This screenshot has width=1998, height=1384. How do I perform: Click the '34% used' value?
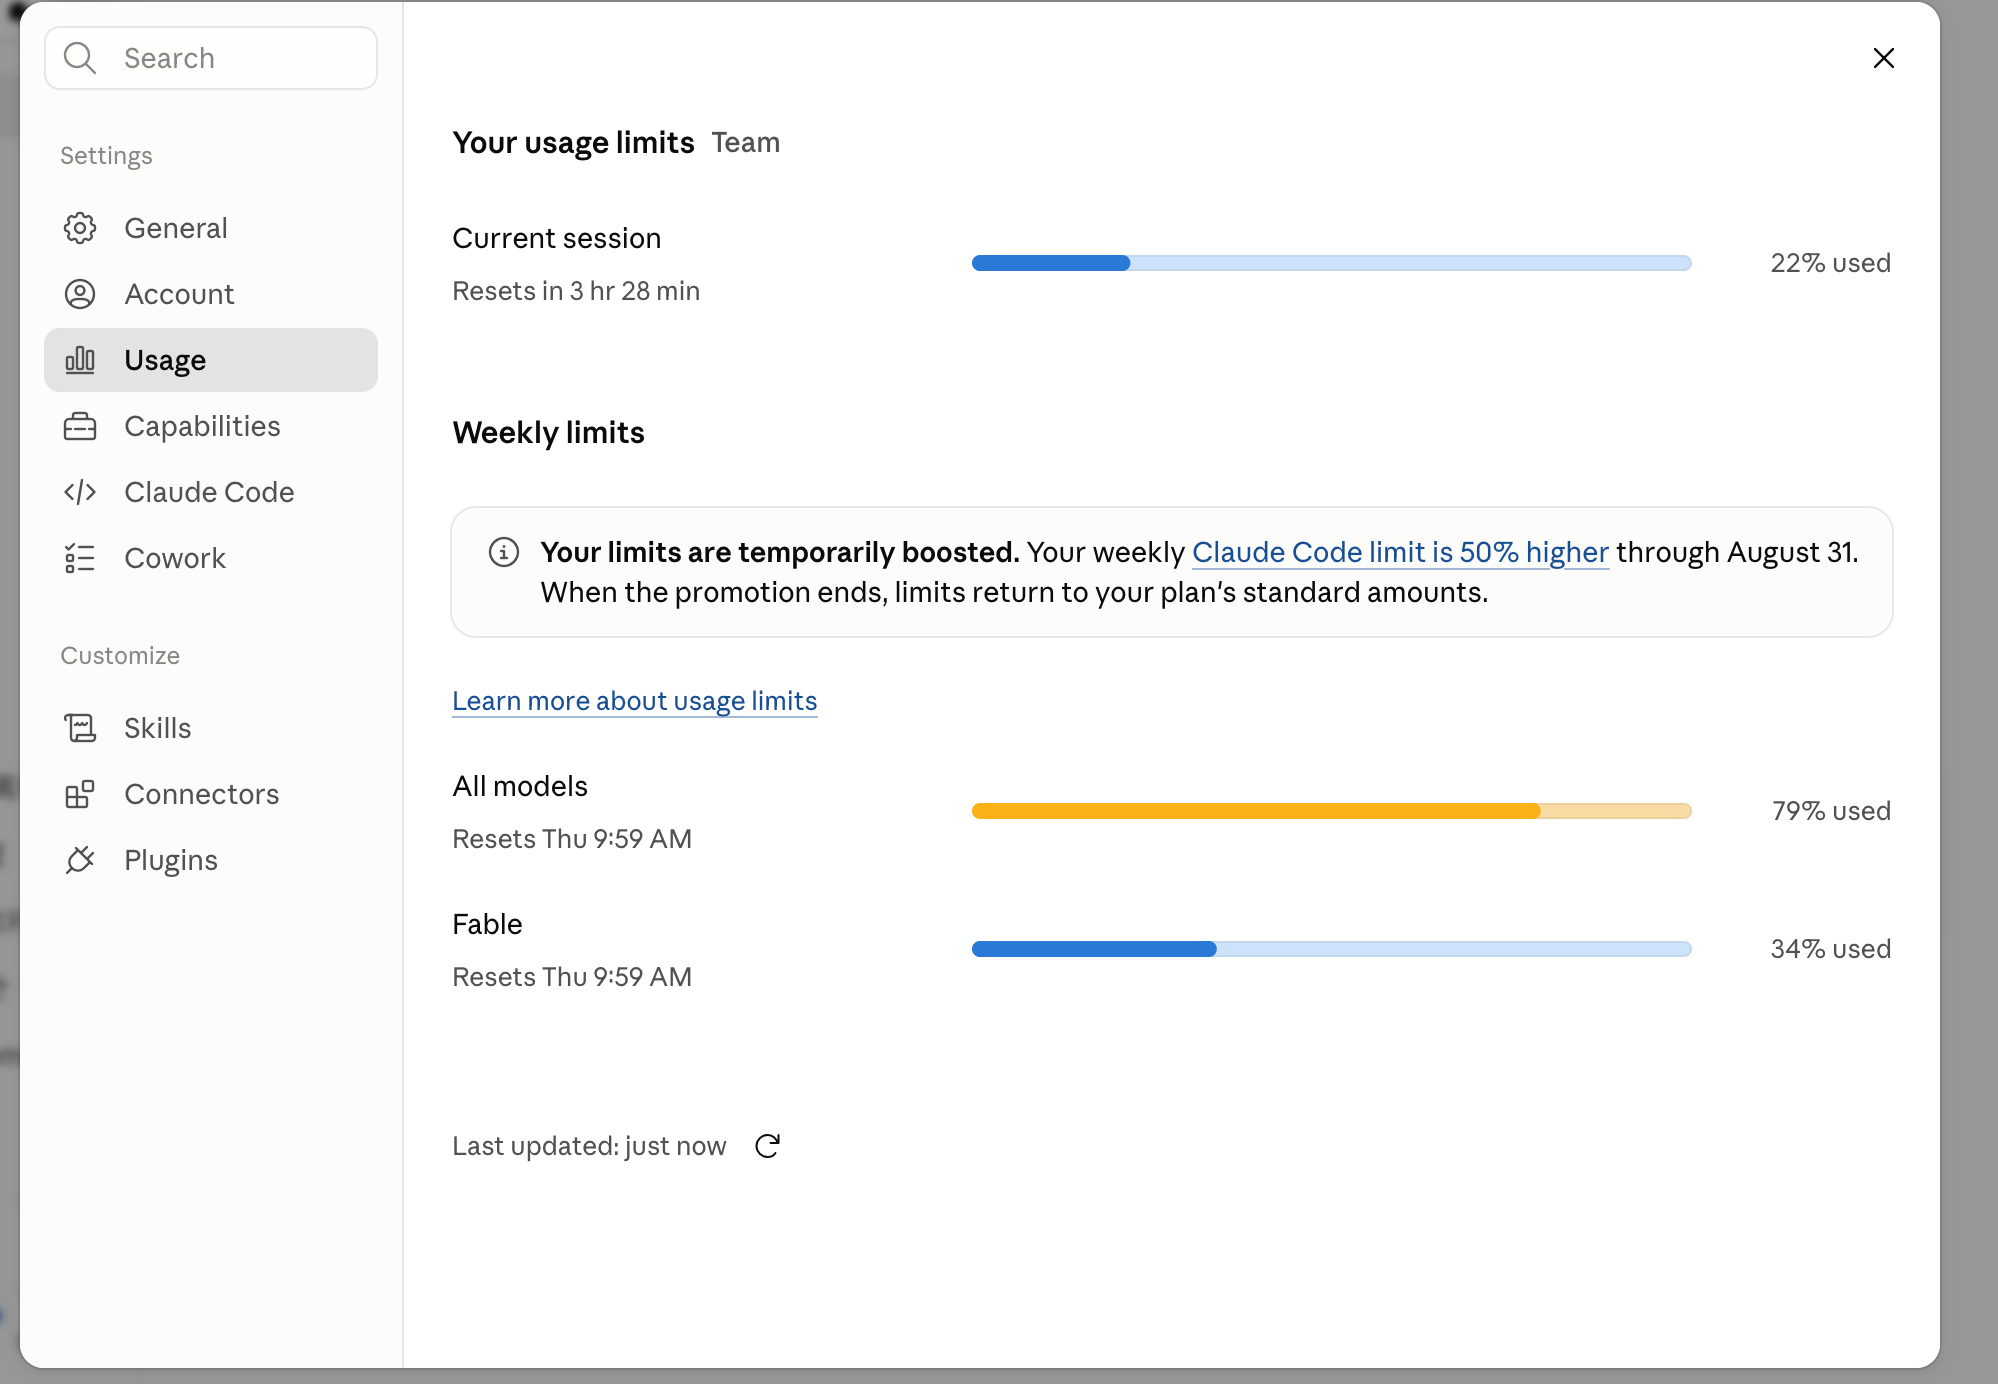[1830, 949]
